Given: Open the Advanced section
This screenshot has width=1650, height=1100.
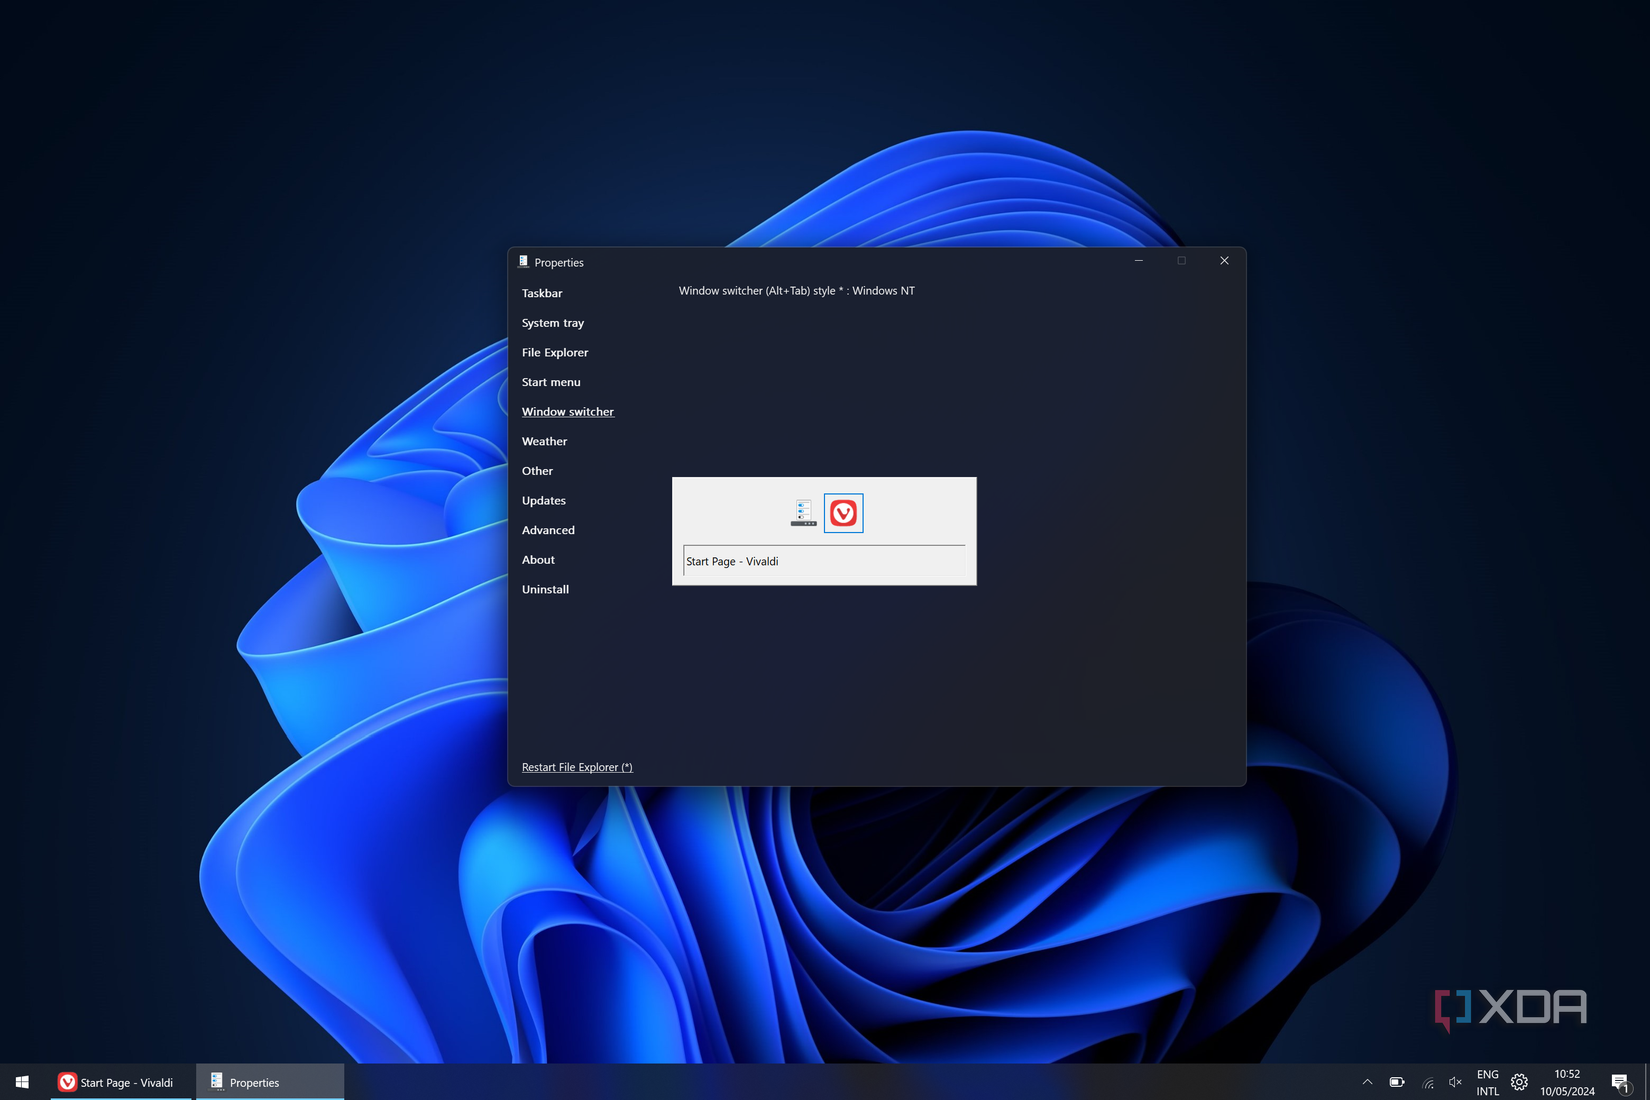Looking at the screenshot, I should point(548,530).
